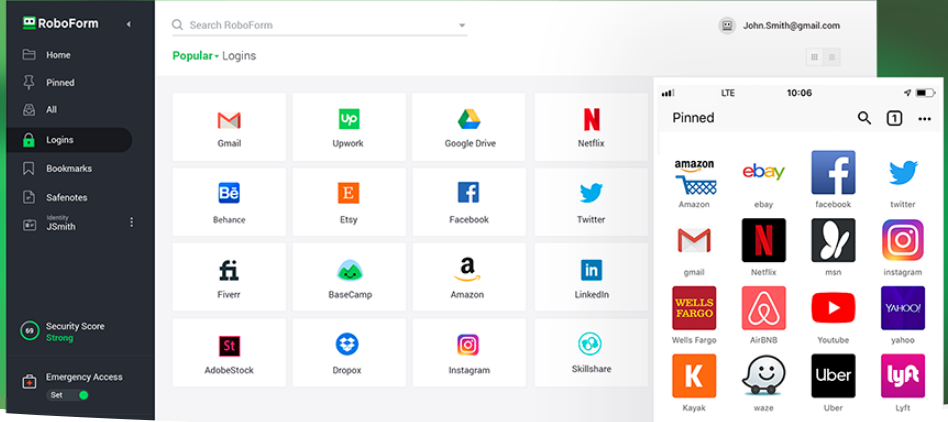Expand the Popular sort dropdown
The height and width of the screenshot is (422, 948).
195,56
